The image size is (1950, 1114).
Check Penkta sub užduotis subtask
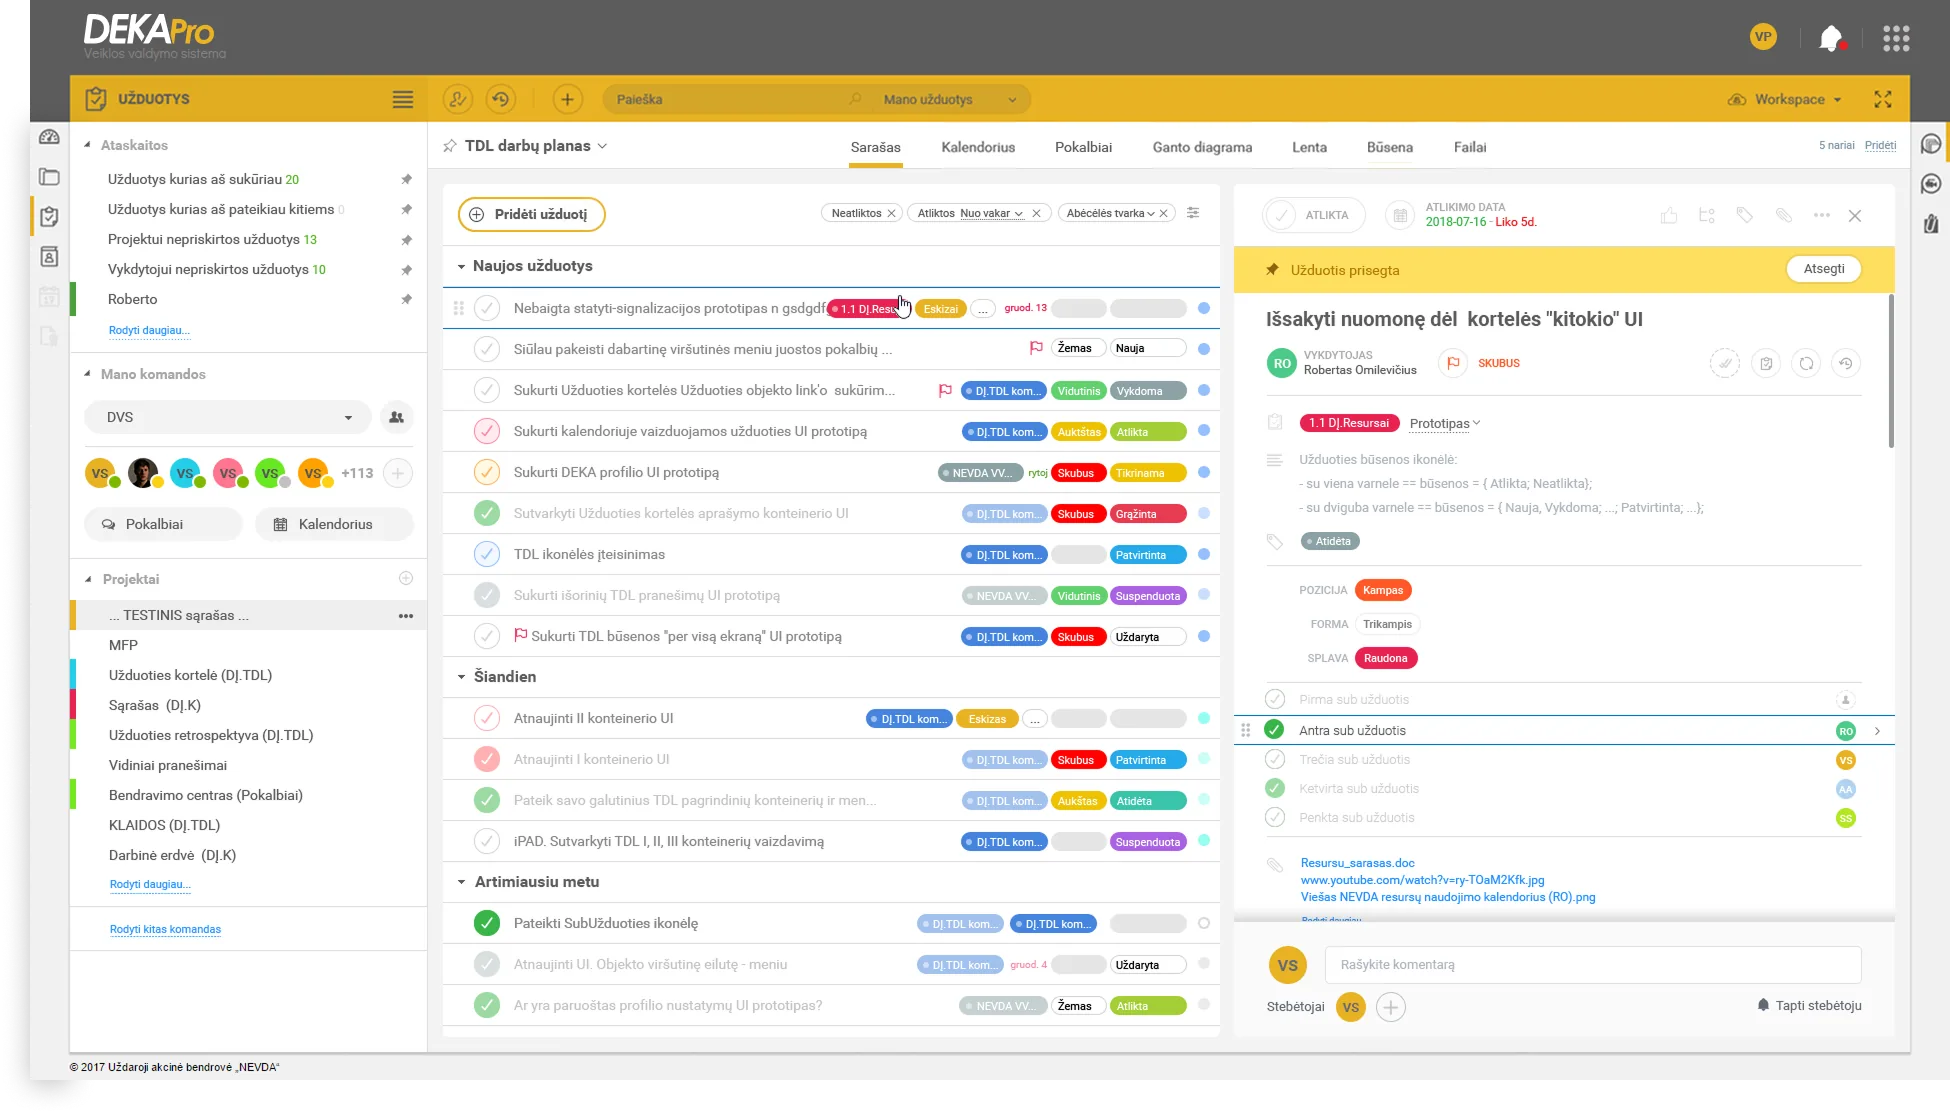(x=1275, y=817)
